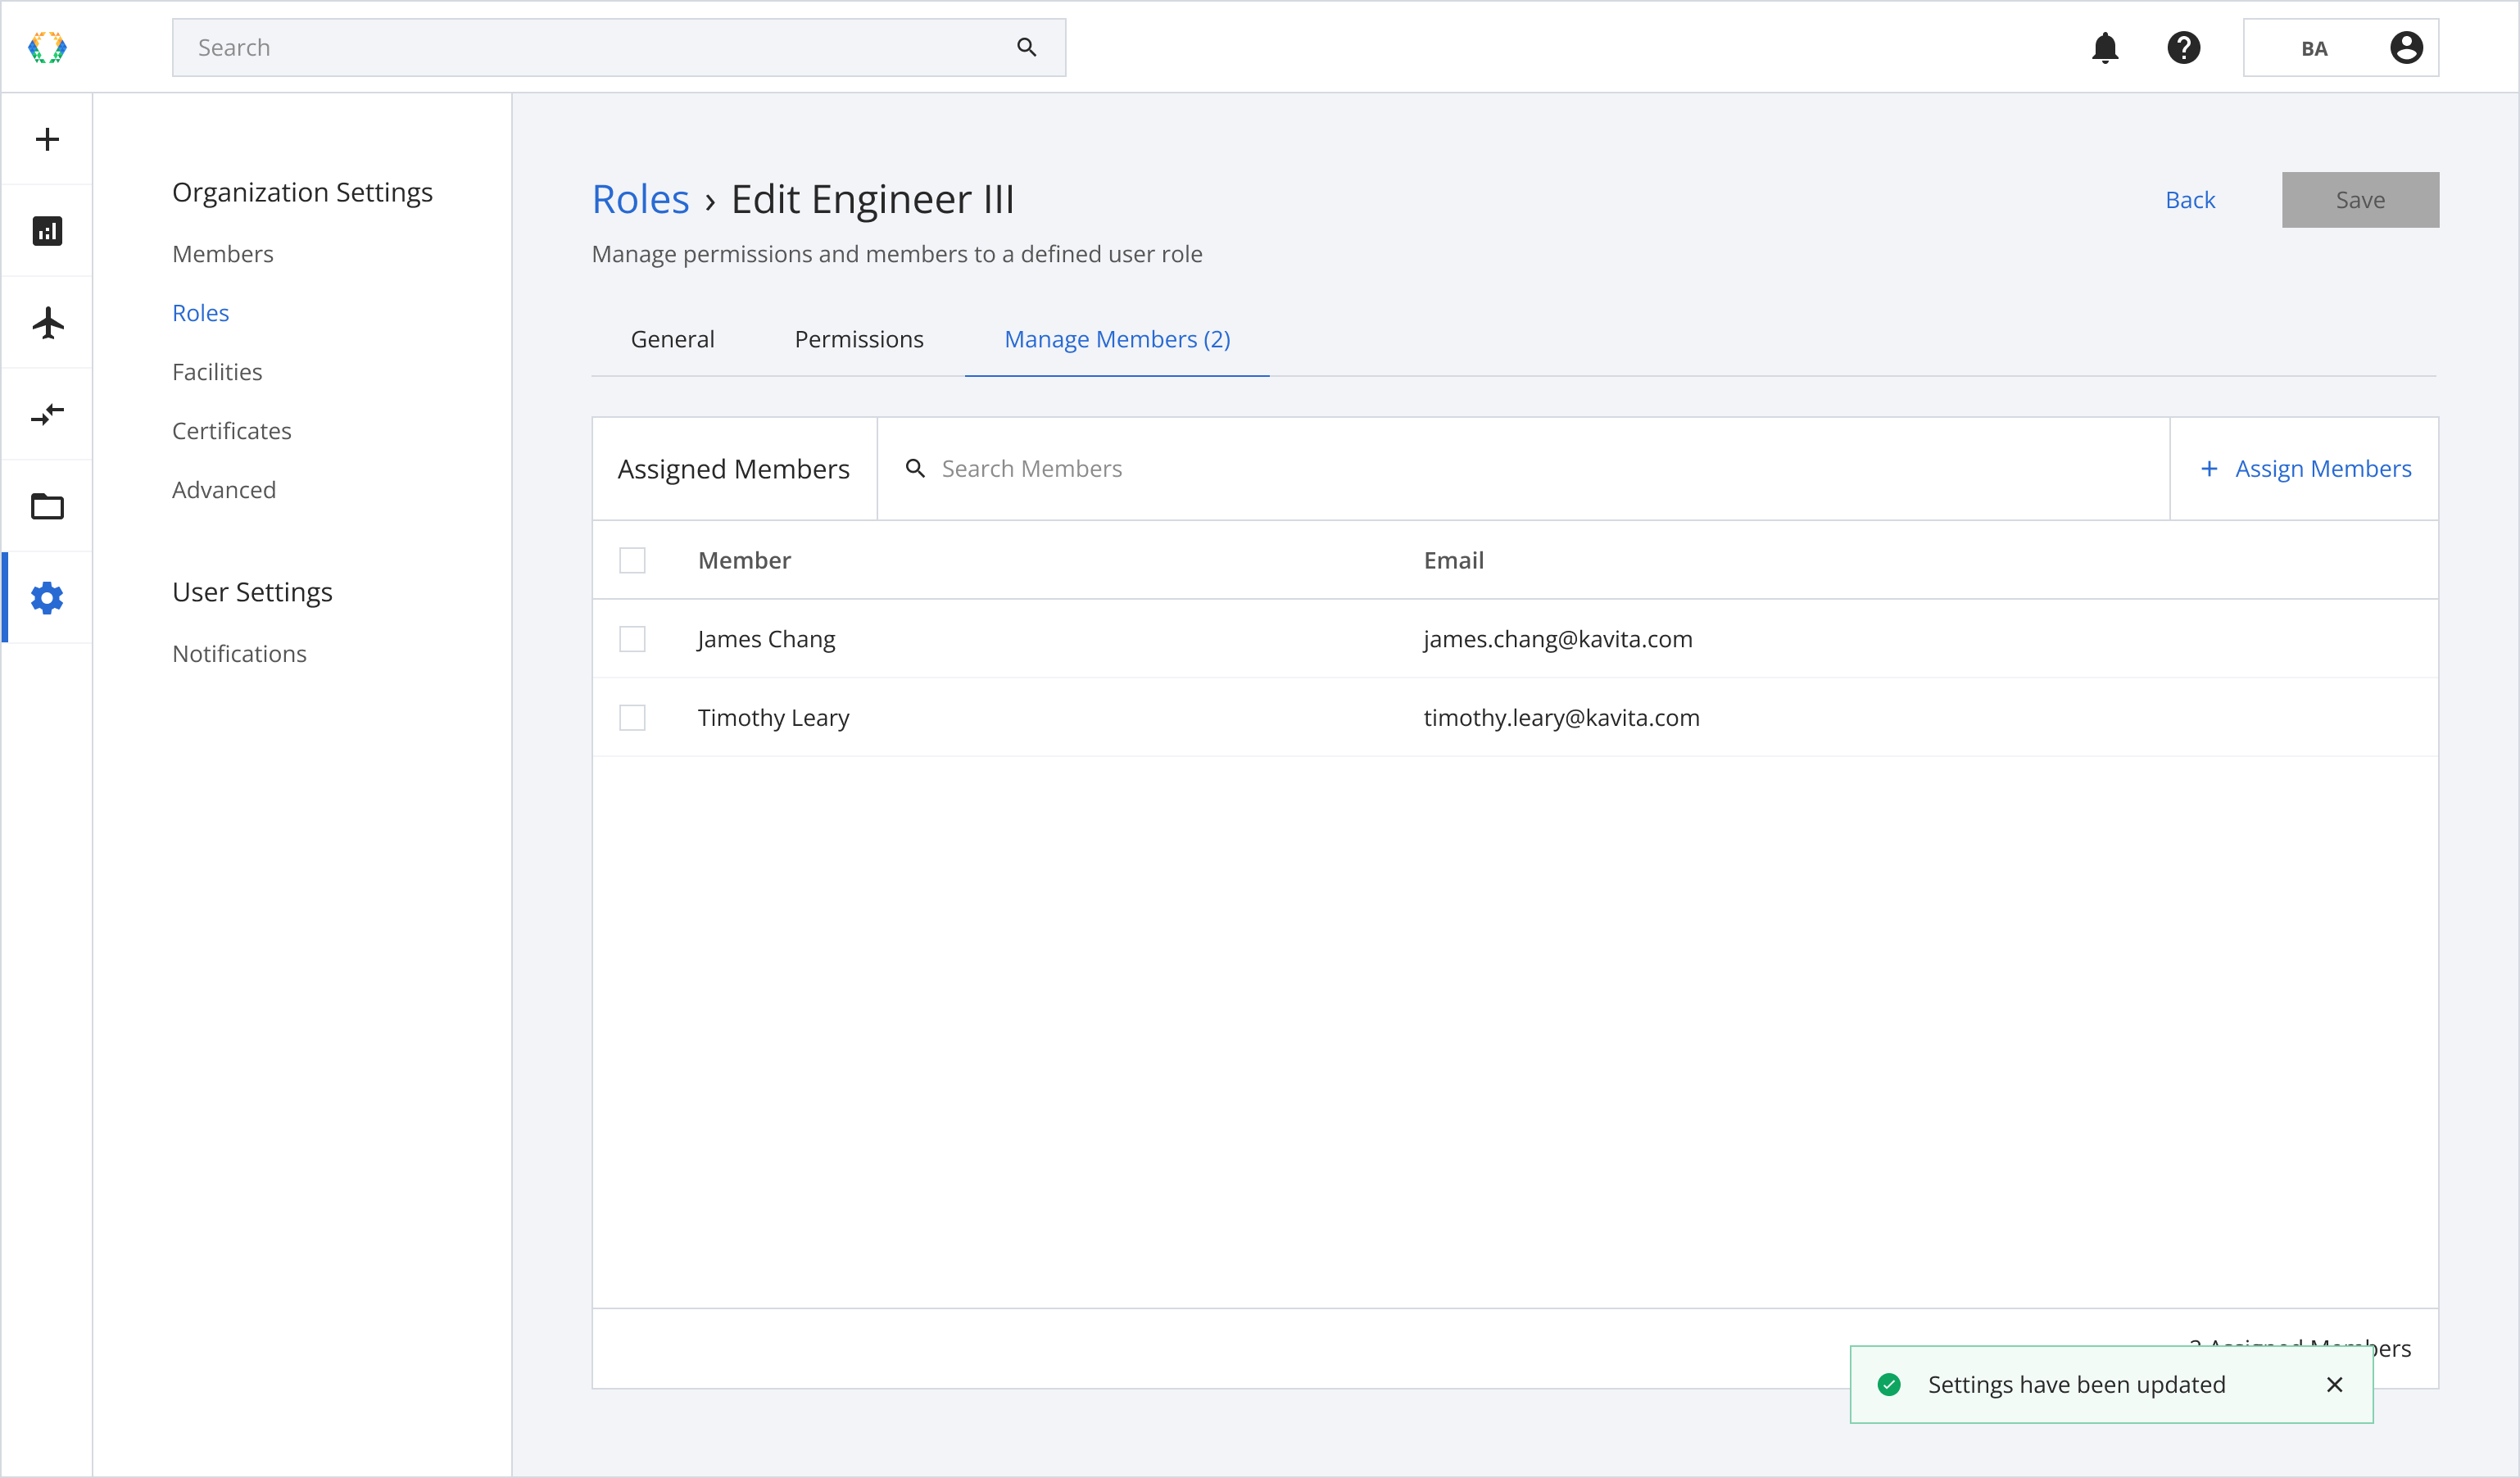This screenshot has width=2520, height=1478.
Task: Click the colorful hexagon app logo
Action: (47, 47)
